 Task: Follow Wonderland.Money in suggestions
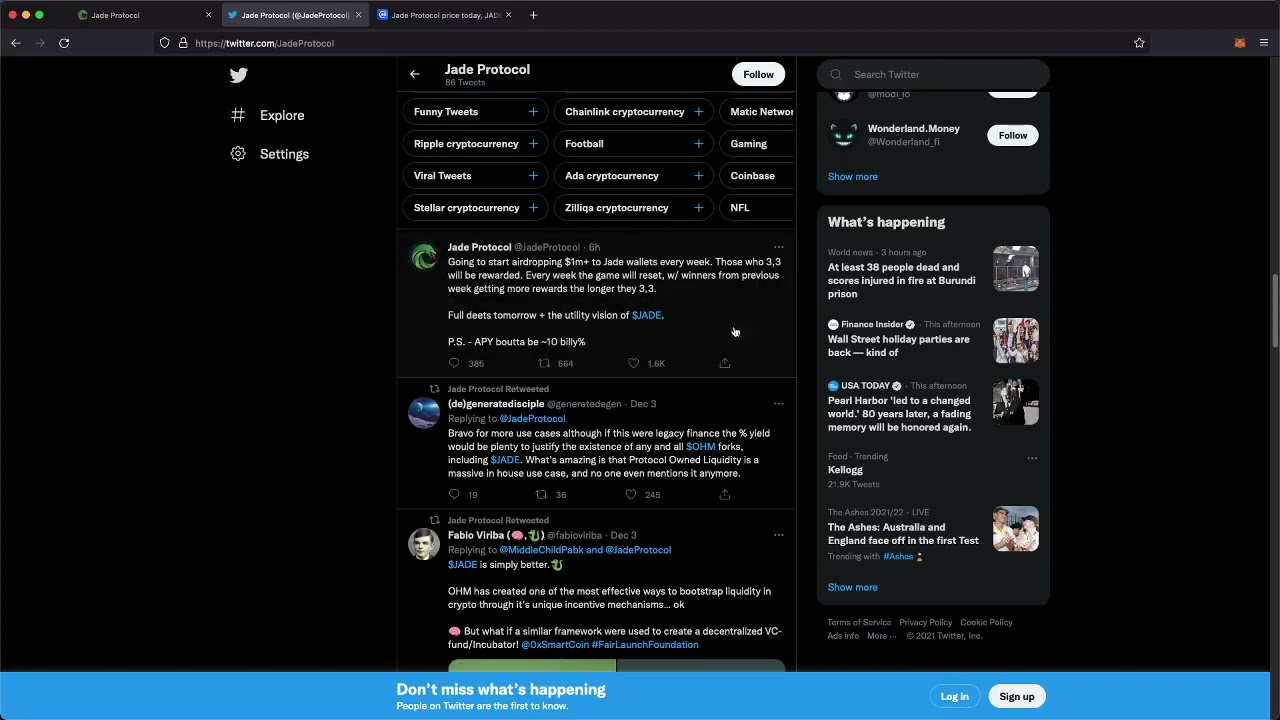click(x=1012, y=135)
